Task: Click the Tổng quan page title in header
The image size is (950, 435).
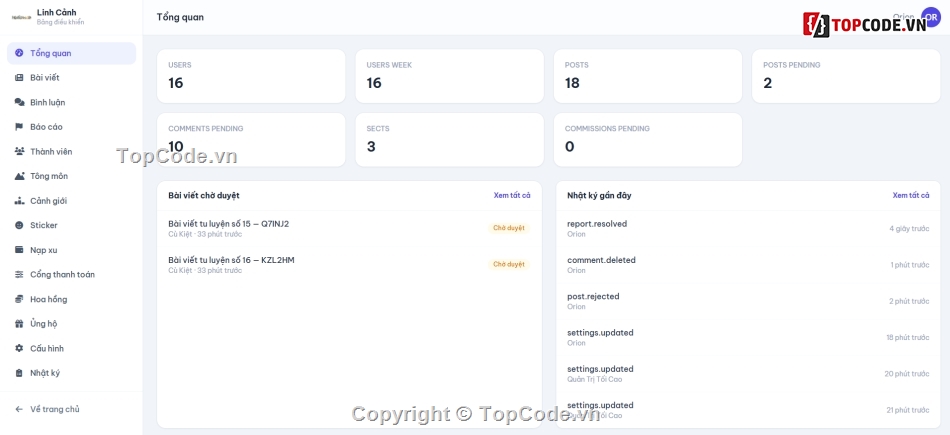Action: pos(180,17)
